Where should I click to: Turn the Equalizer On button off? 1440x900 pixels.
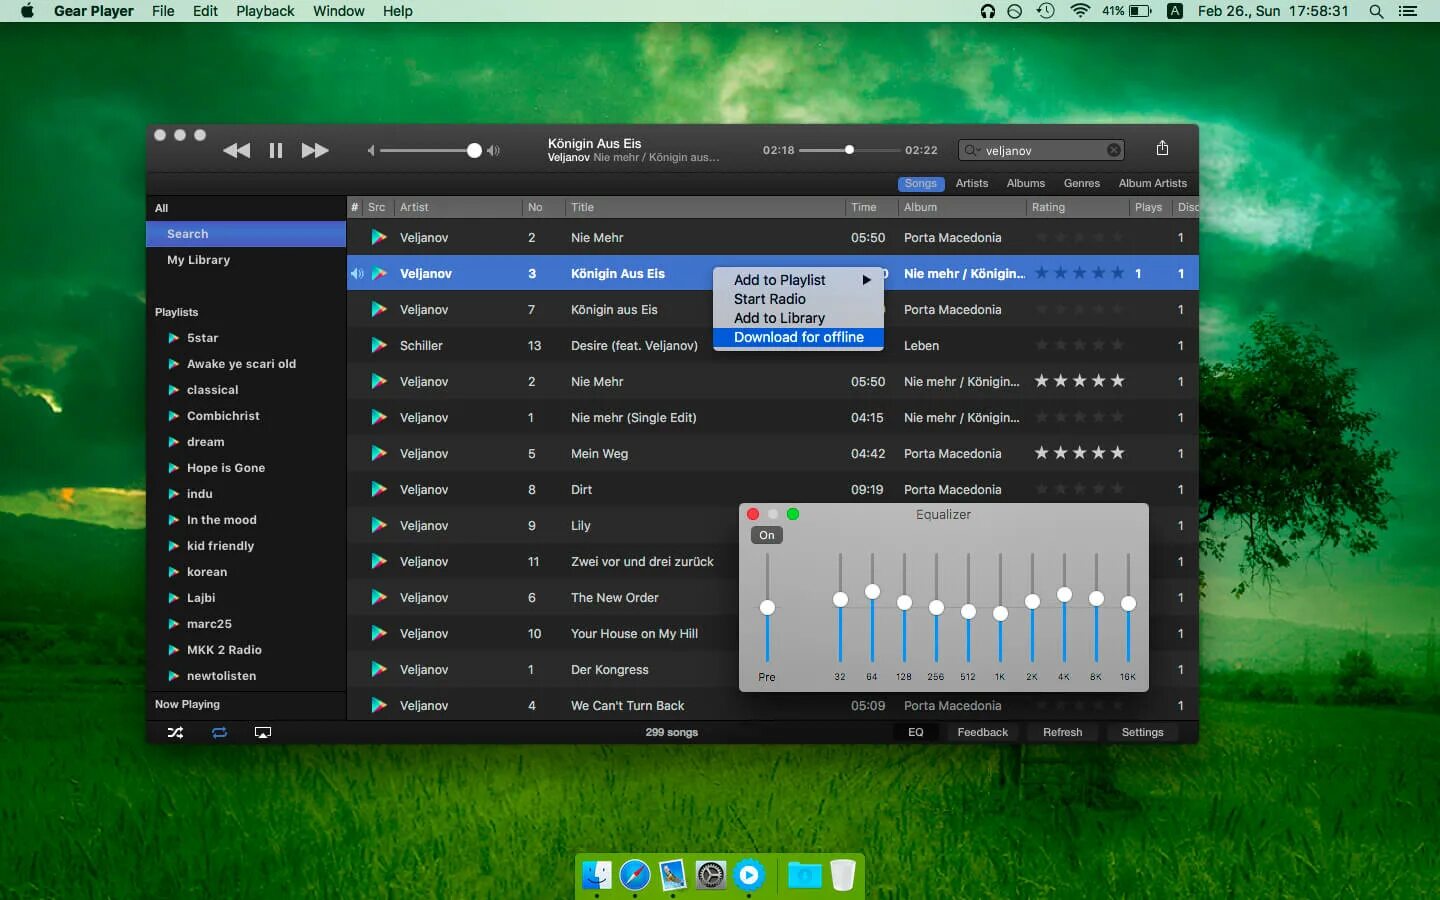click(767, 535)
